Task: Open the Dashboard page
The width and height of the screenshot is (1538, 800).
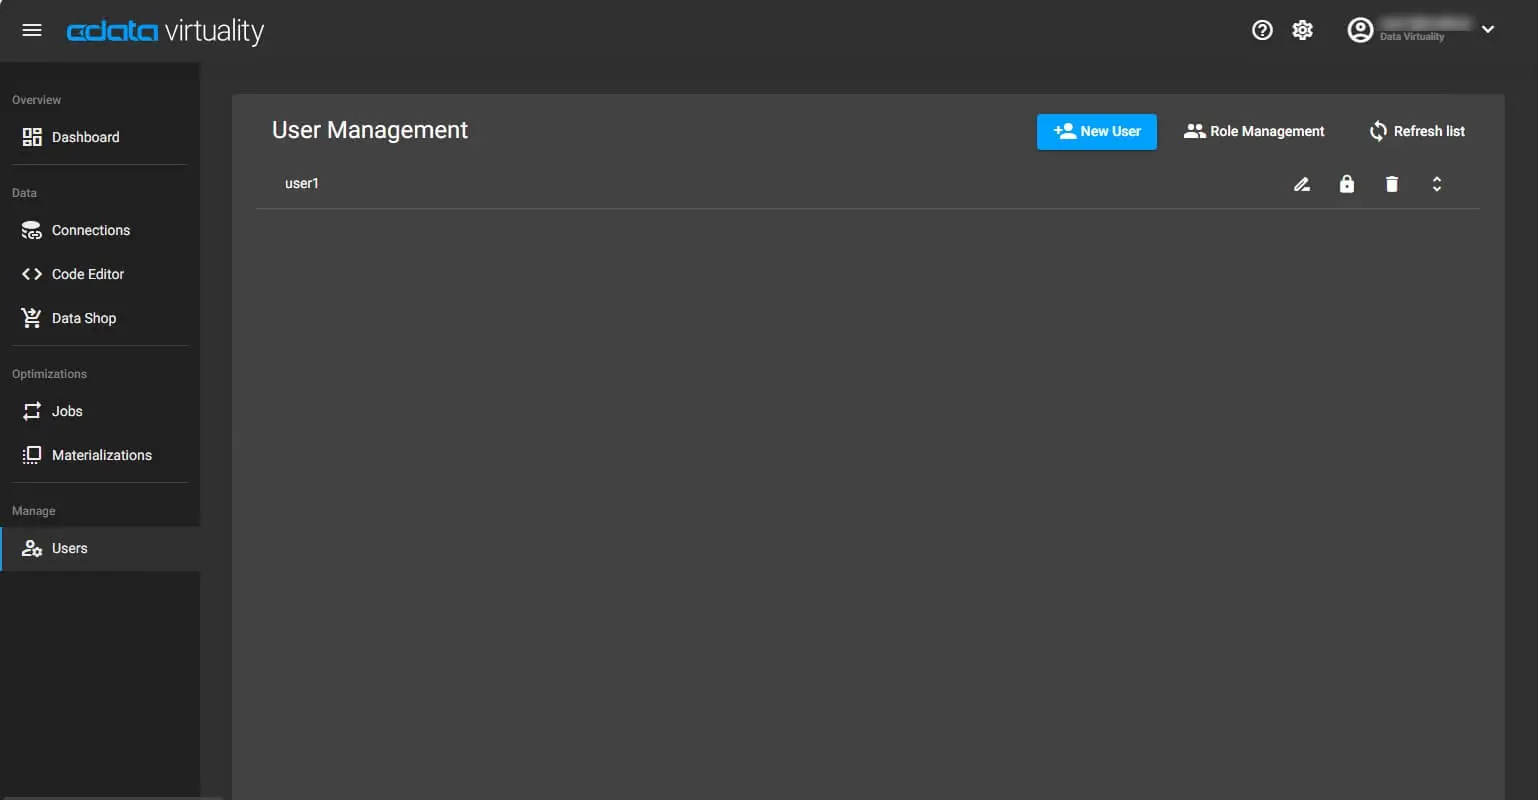Action: (x=85, y=137)
